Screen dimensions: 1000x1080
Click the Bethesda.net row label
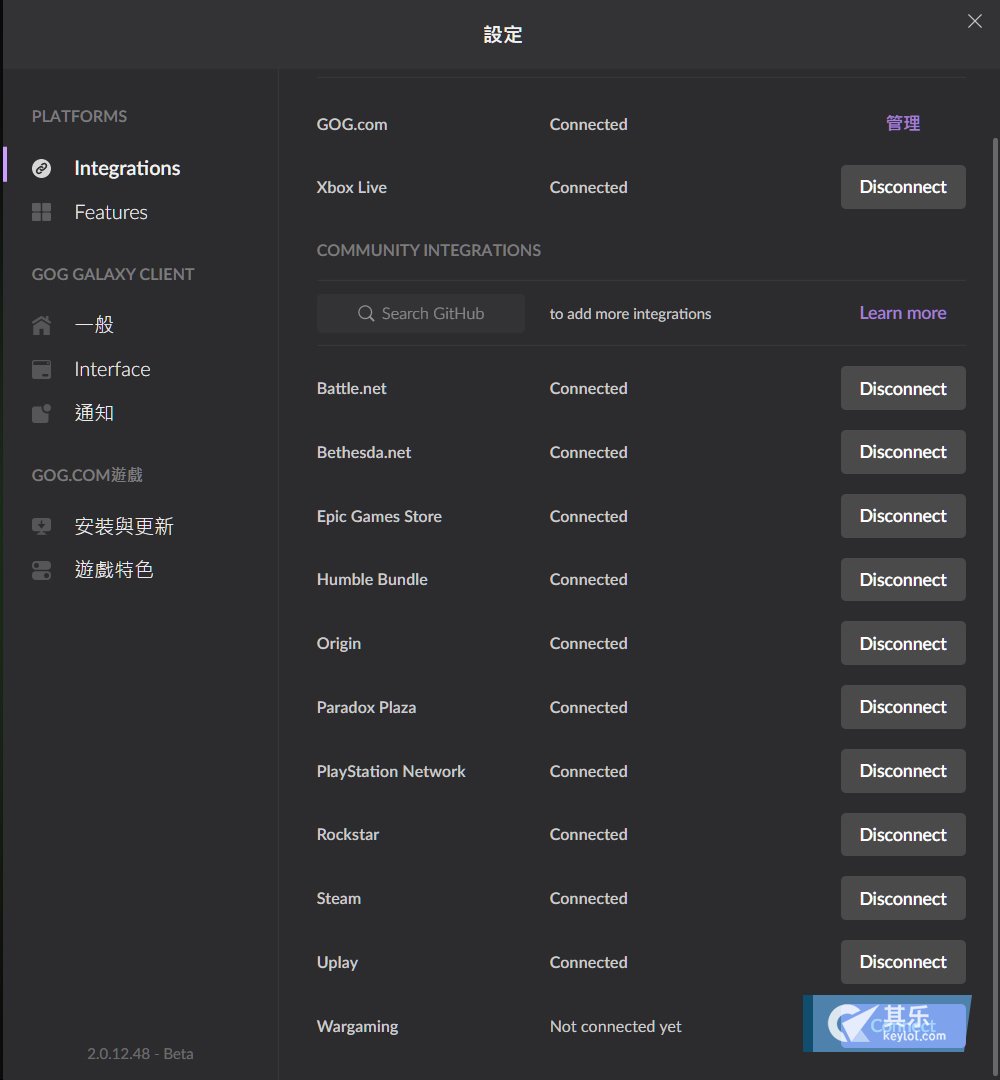(364, 453)
